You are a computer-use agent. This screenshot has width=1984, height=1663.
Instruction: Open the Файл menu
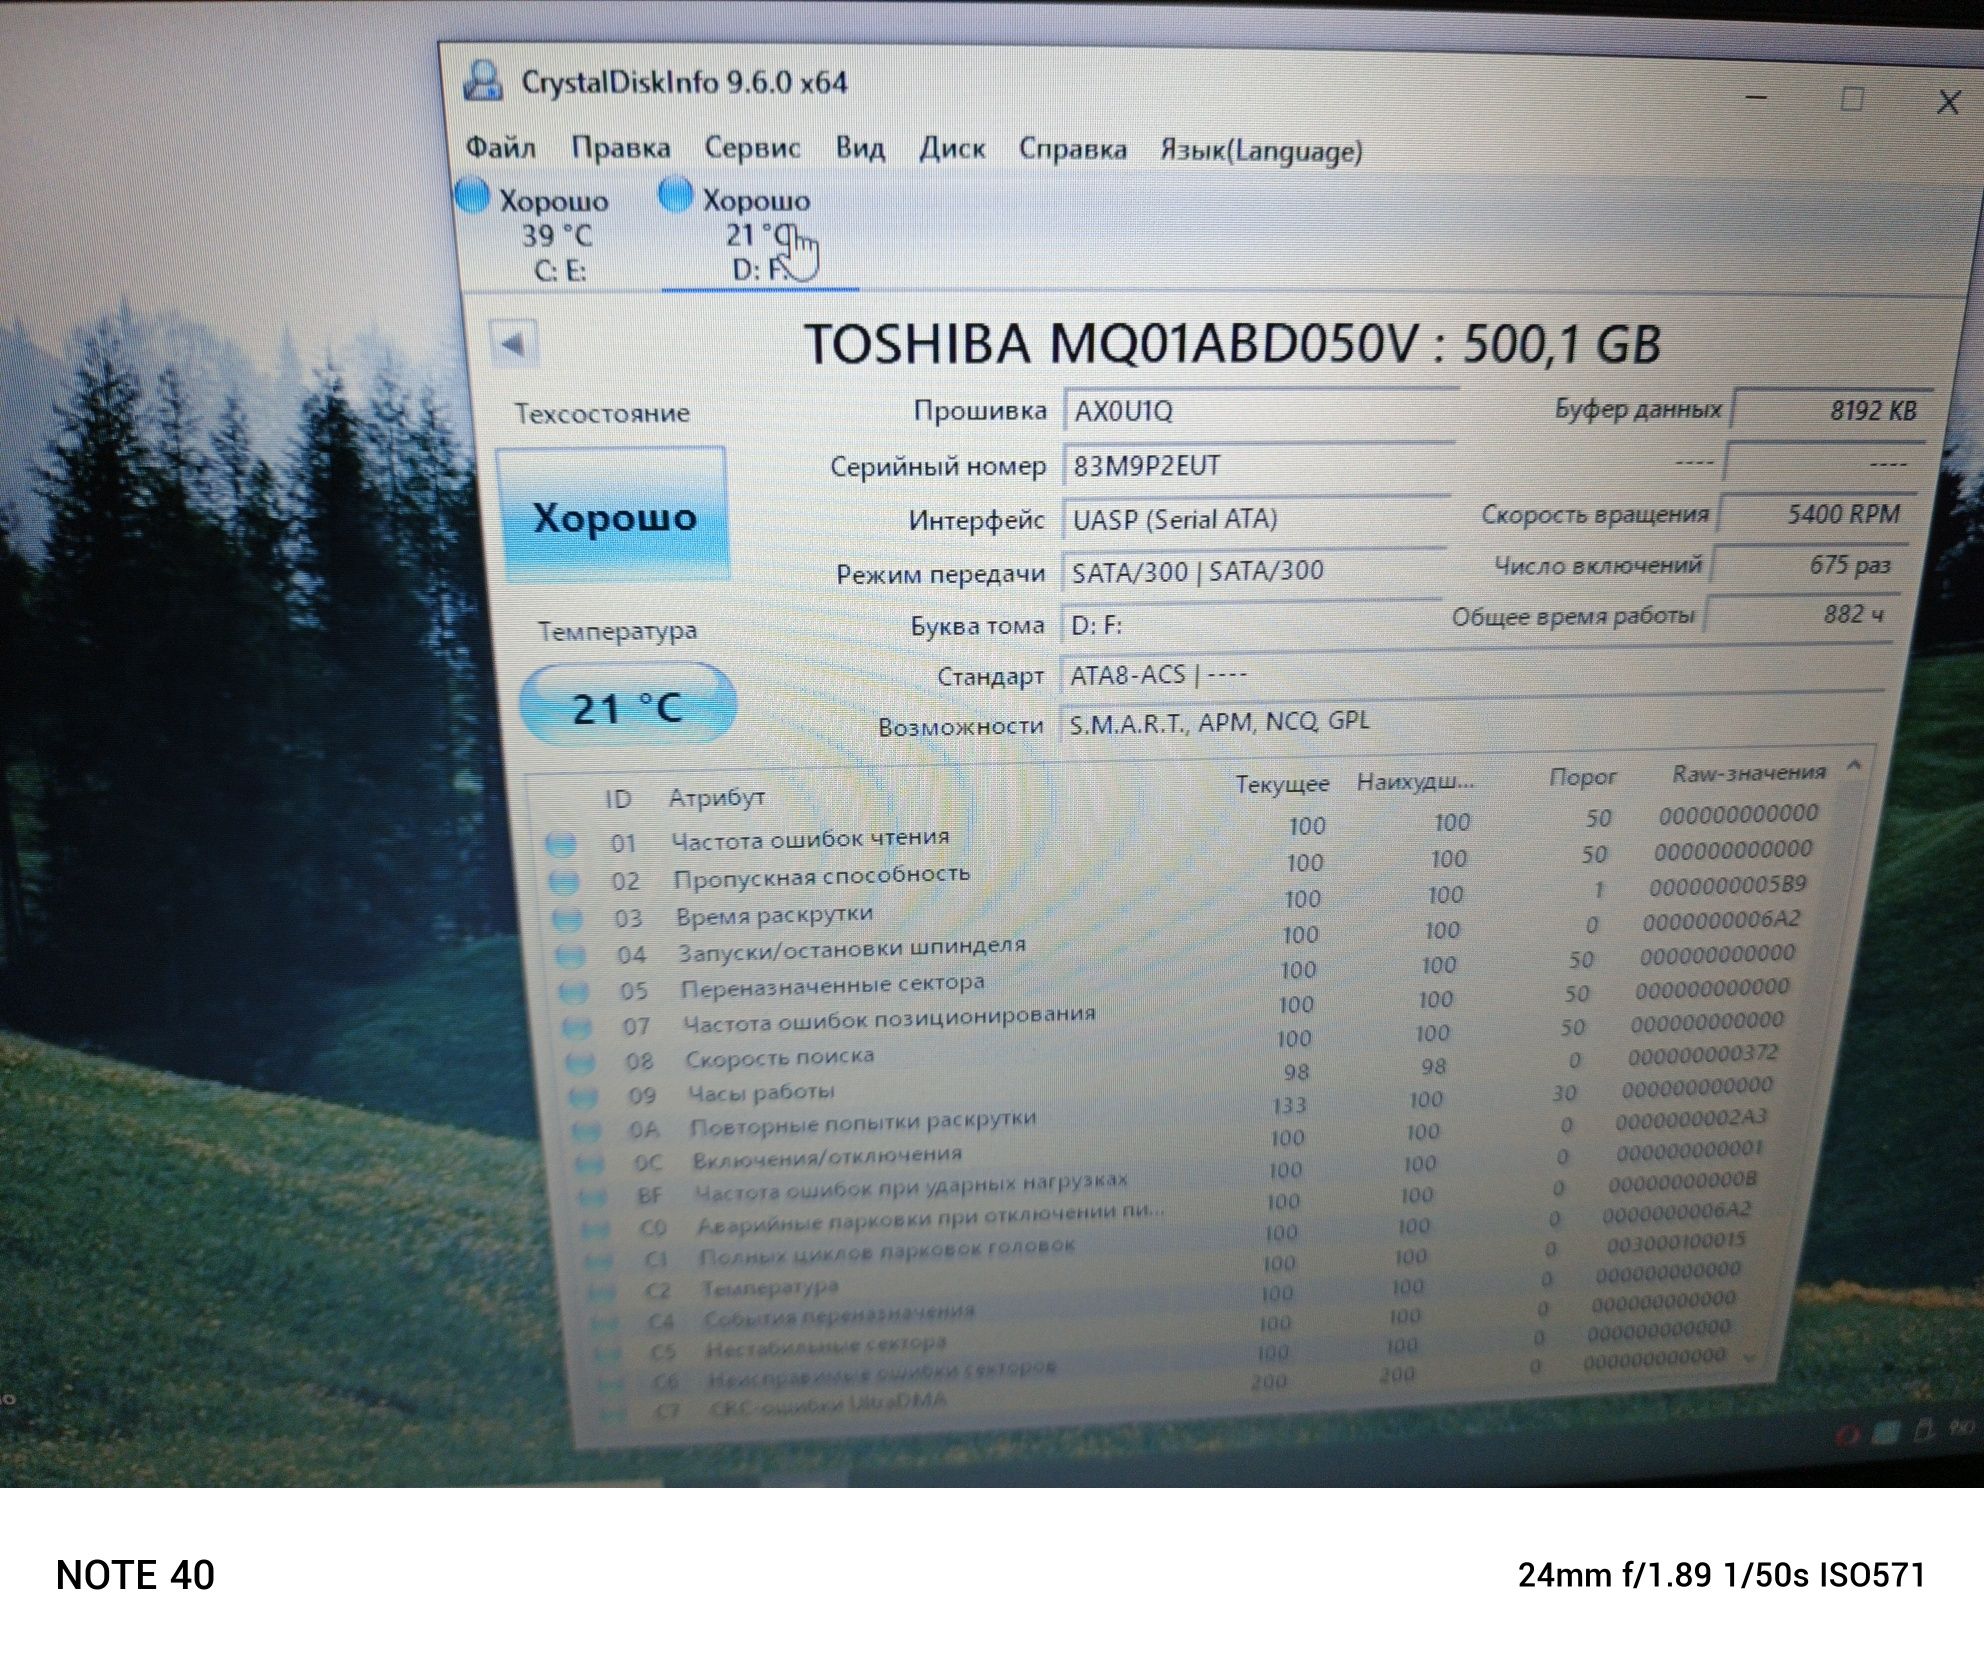coord(501,148)
